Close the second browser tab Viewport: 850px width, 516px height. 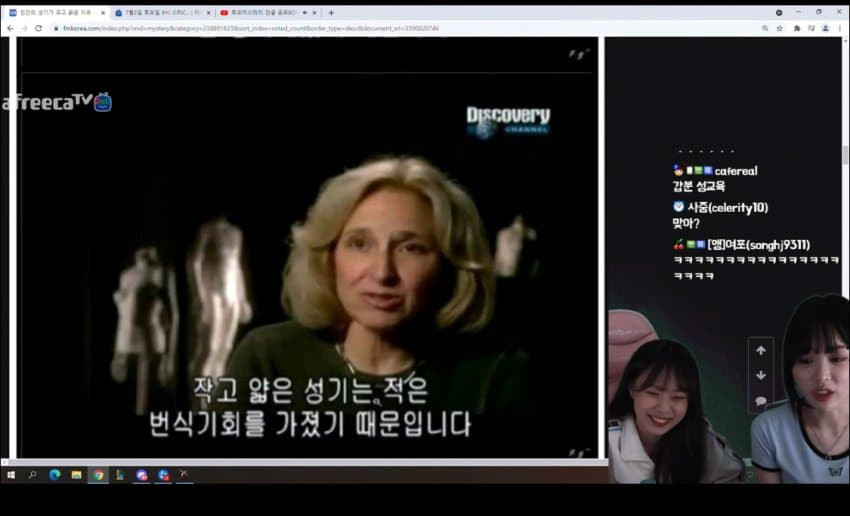pyautogui.click(x=208, y=12)
